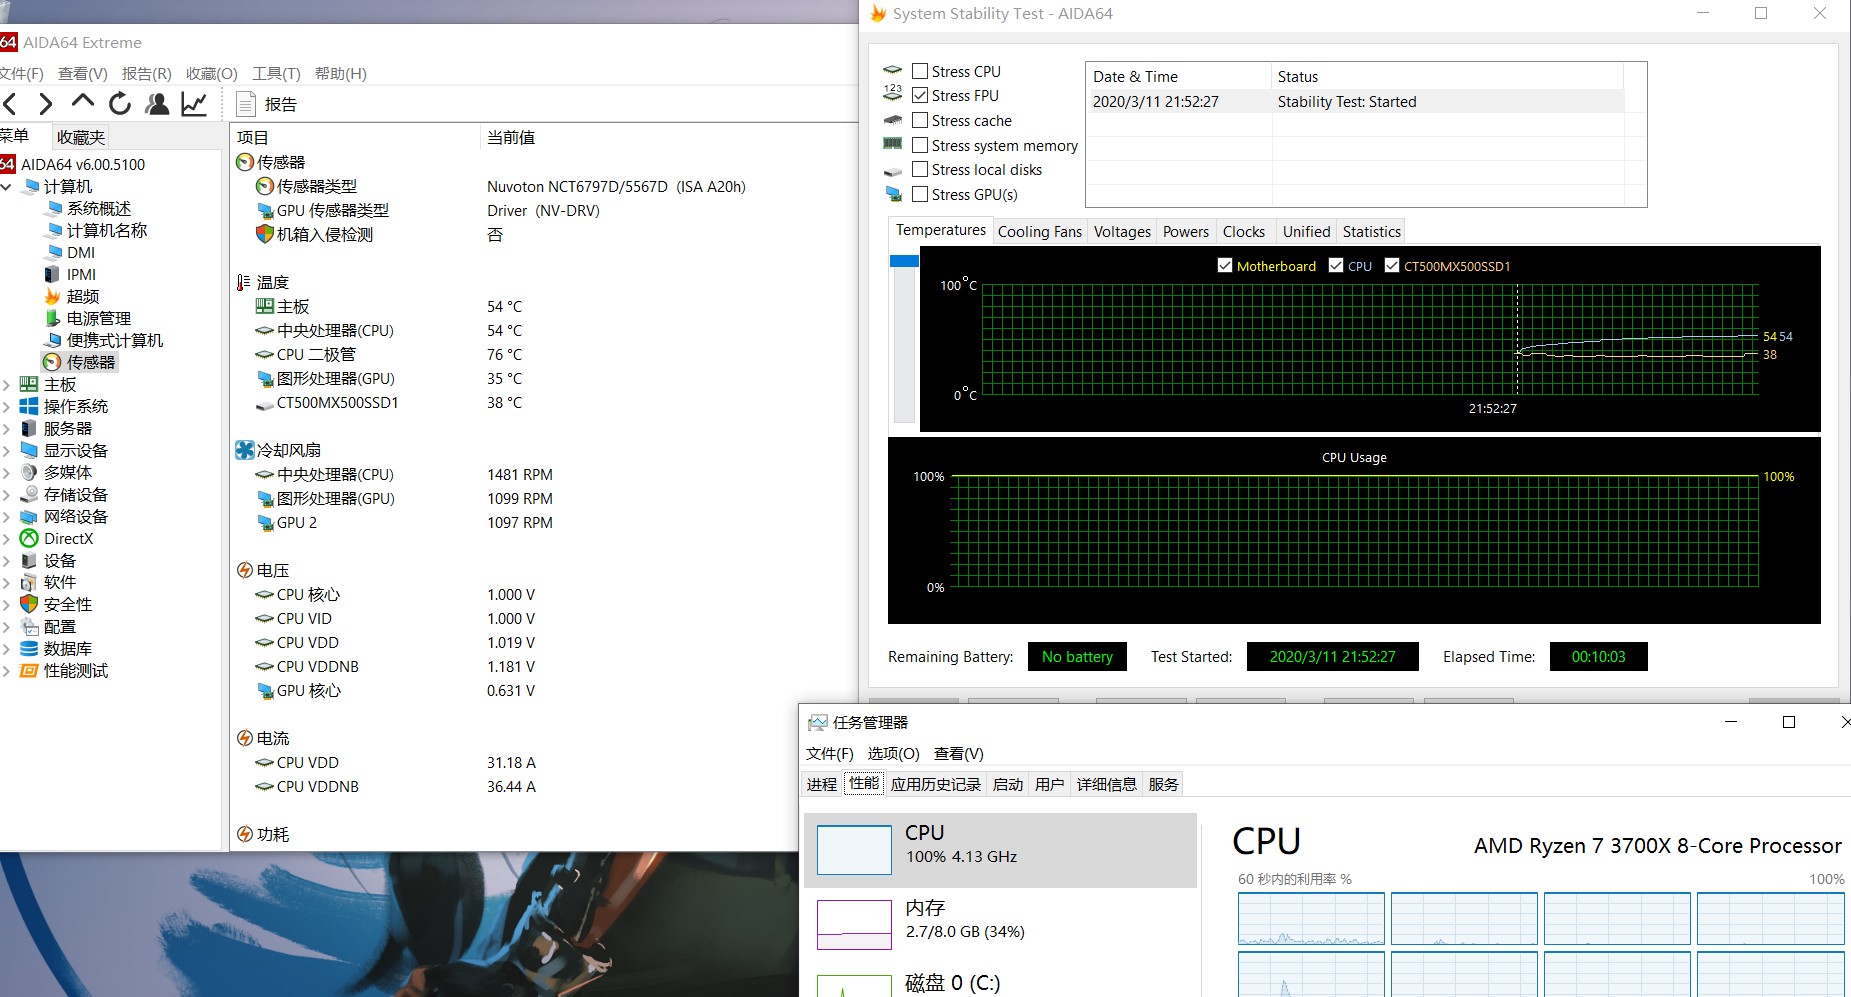Screen dimensions: 1851x997
Task: Click AIDA64 toolbar user profile icon
Action: point(157,104)
